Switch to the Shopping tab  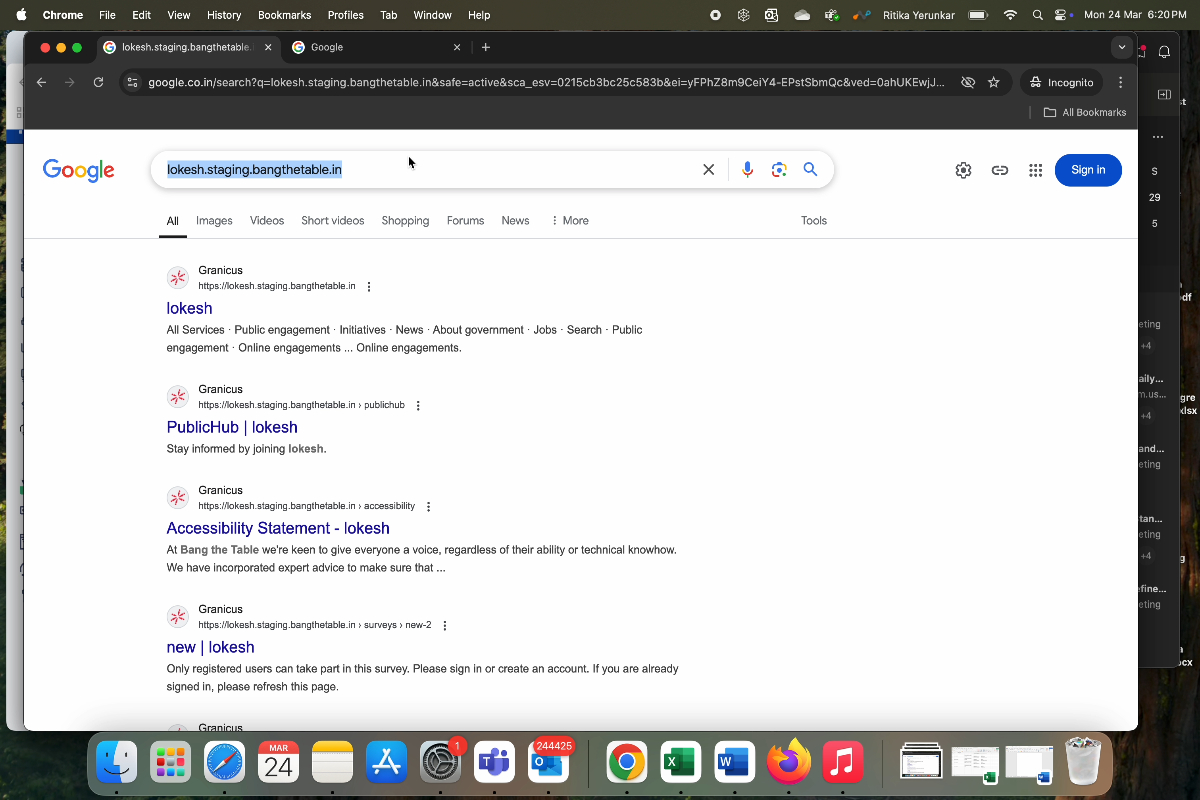tap(405, 221)
